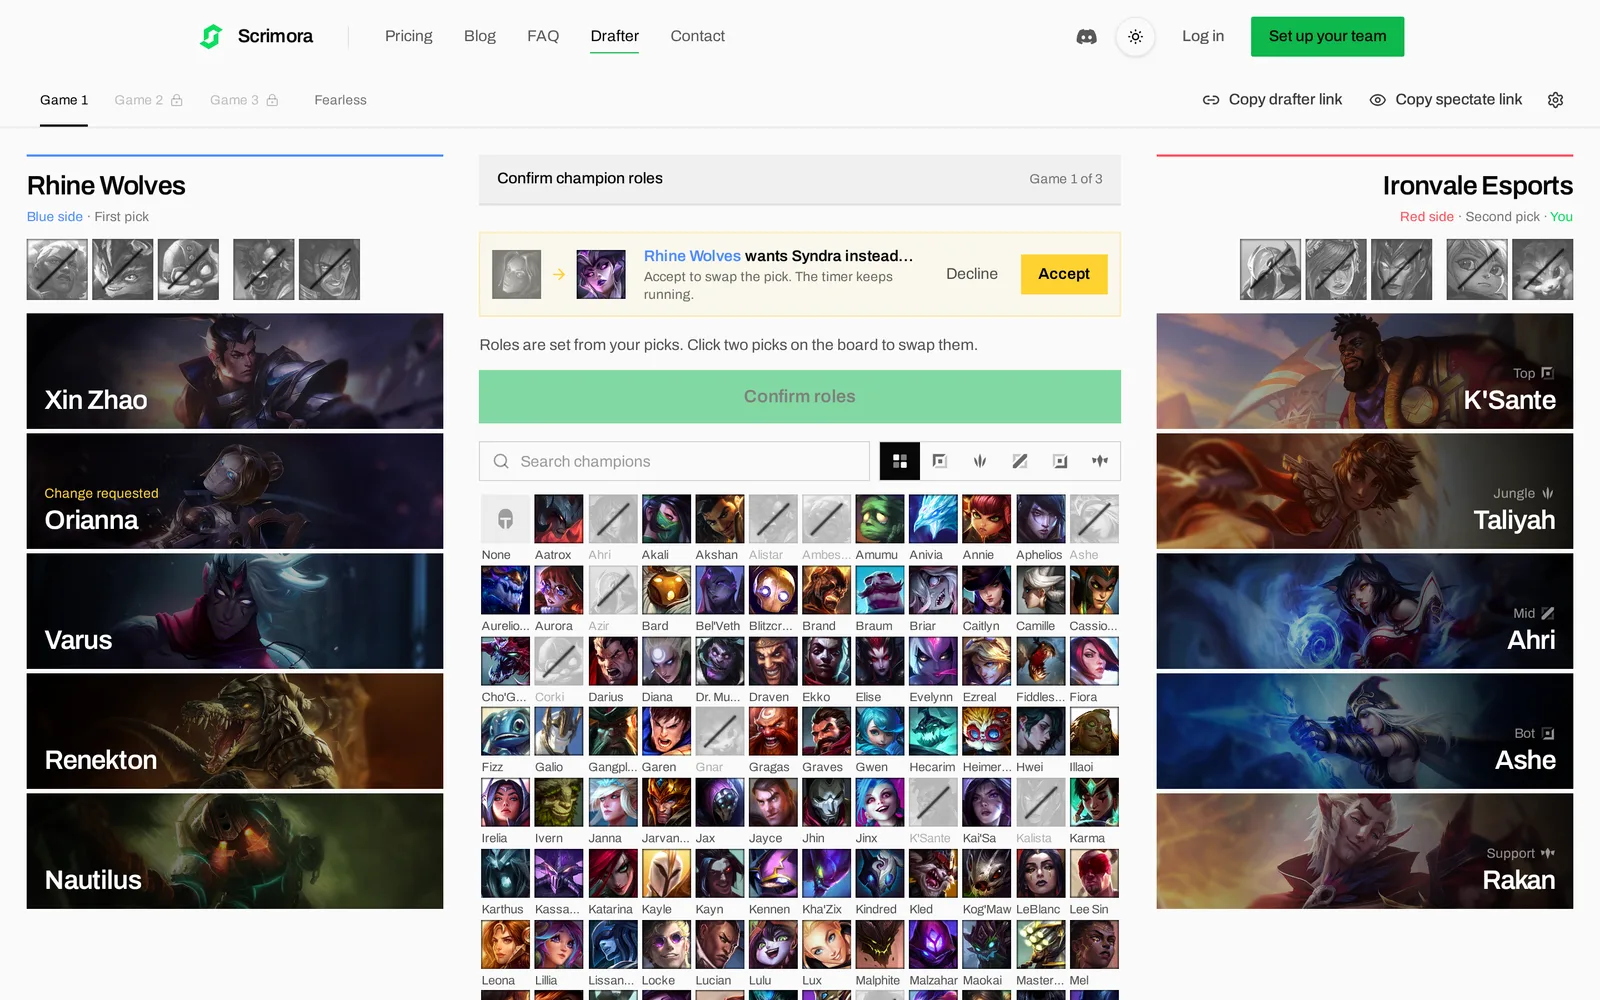Accept the Syndra swap request
The image size is (1600, 1000).
click(1064, 274)
